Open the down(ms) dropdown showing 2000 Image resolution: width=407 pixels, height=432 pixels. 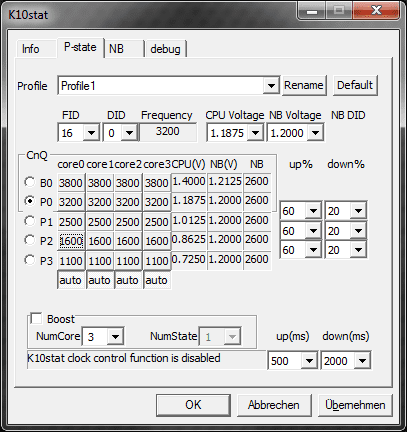pos(362,361)
